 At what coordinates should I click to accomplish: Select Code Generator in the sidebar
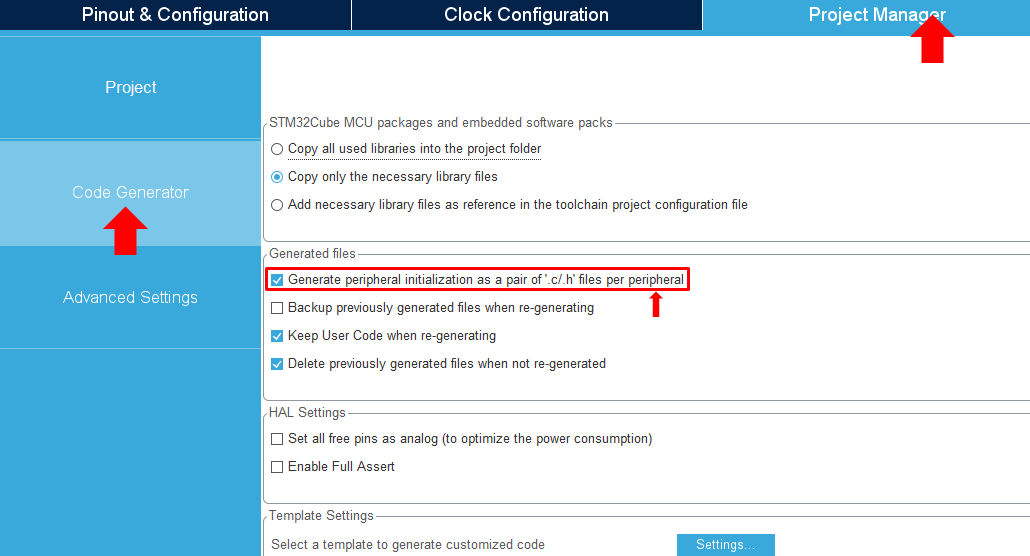(130, 192)
